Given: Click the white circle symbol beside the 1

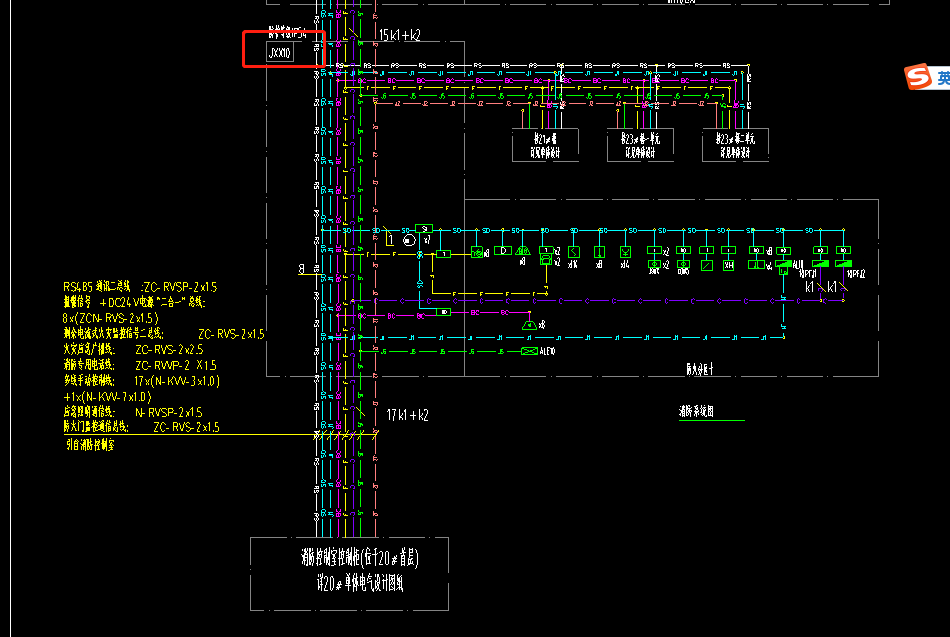Looking at the screenshot, I should coord(410,241).
